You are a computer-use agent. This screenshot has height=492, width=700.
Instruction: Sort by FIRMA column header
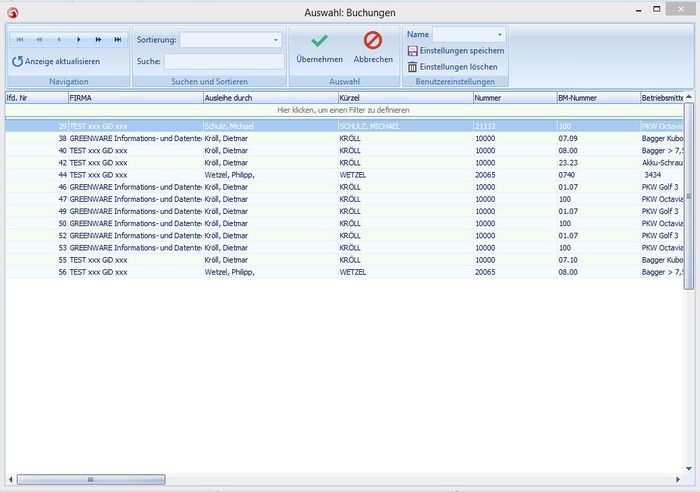(135, 98)
